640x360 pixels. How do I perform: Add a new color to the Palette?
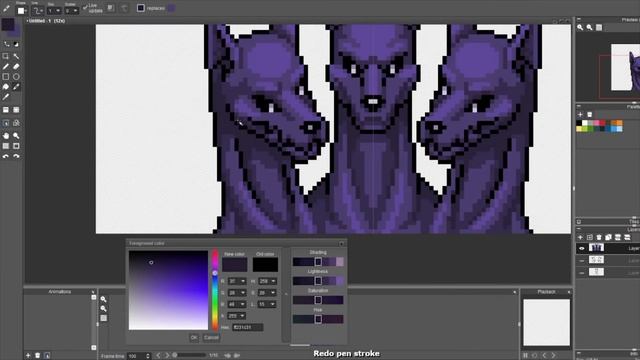coord(580,115)
